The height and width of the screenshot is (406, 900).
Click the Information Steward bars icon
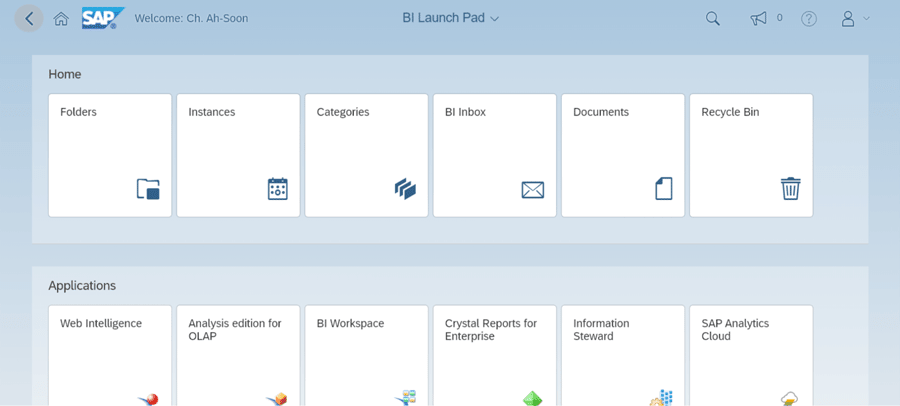(661, 397)
